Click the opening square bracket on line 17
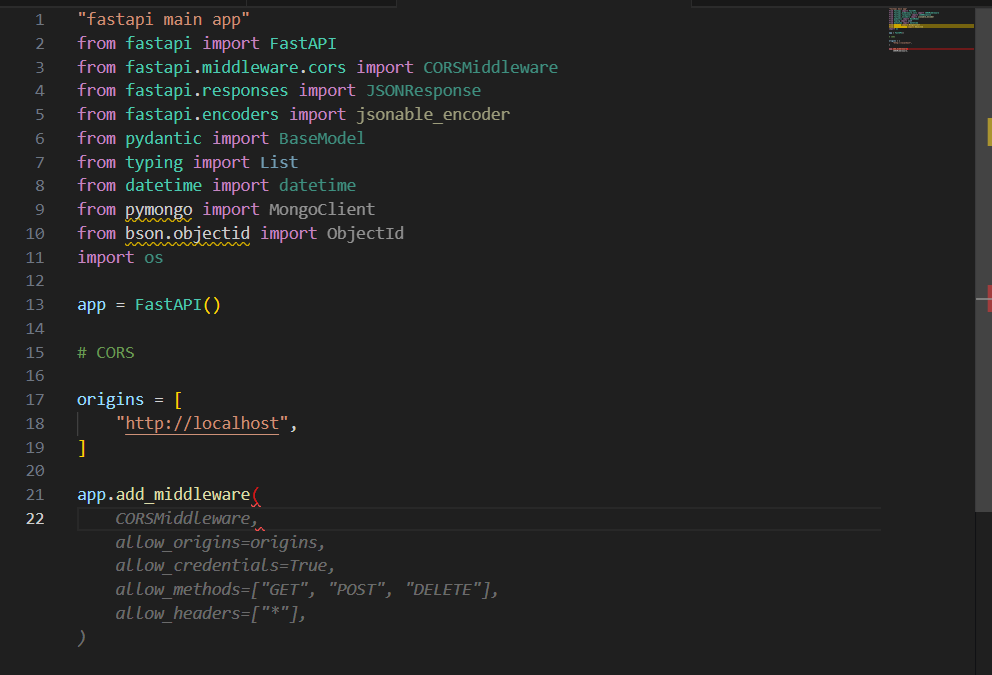The width and height of the screenshot is (992, 675). coord(178,400)
